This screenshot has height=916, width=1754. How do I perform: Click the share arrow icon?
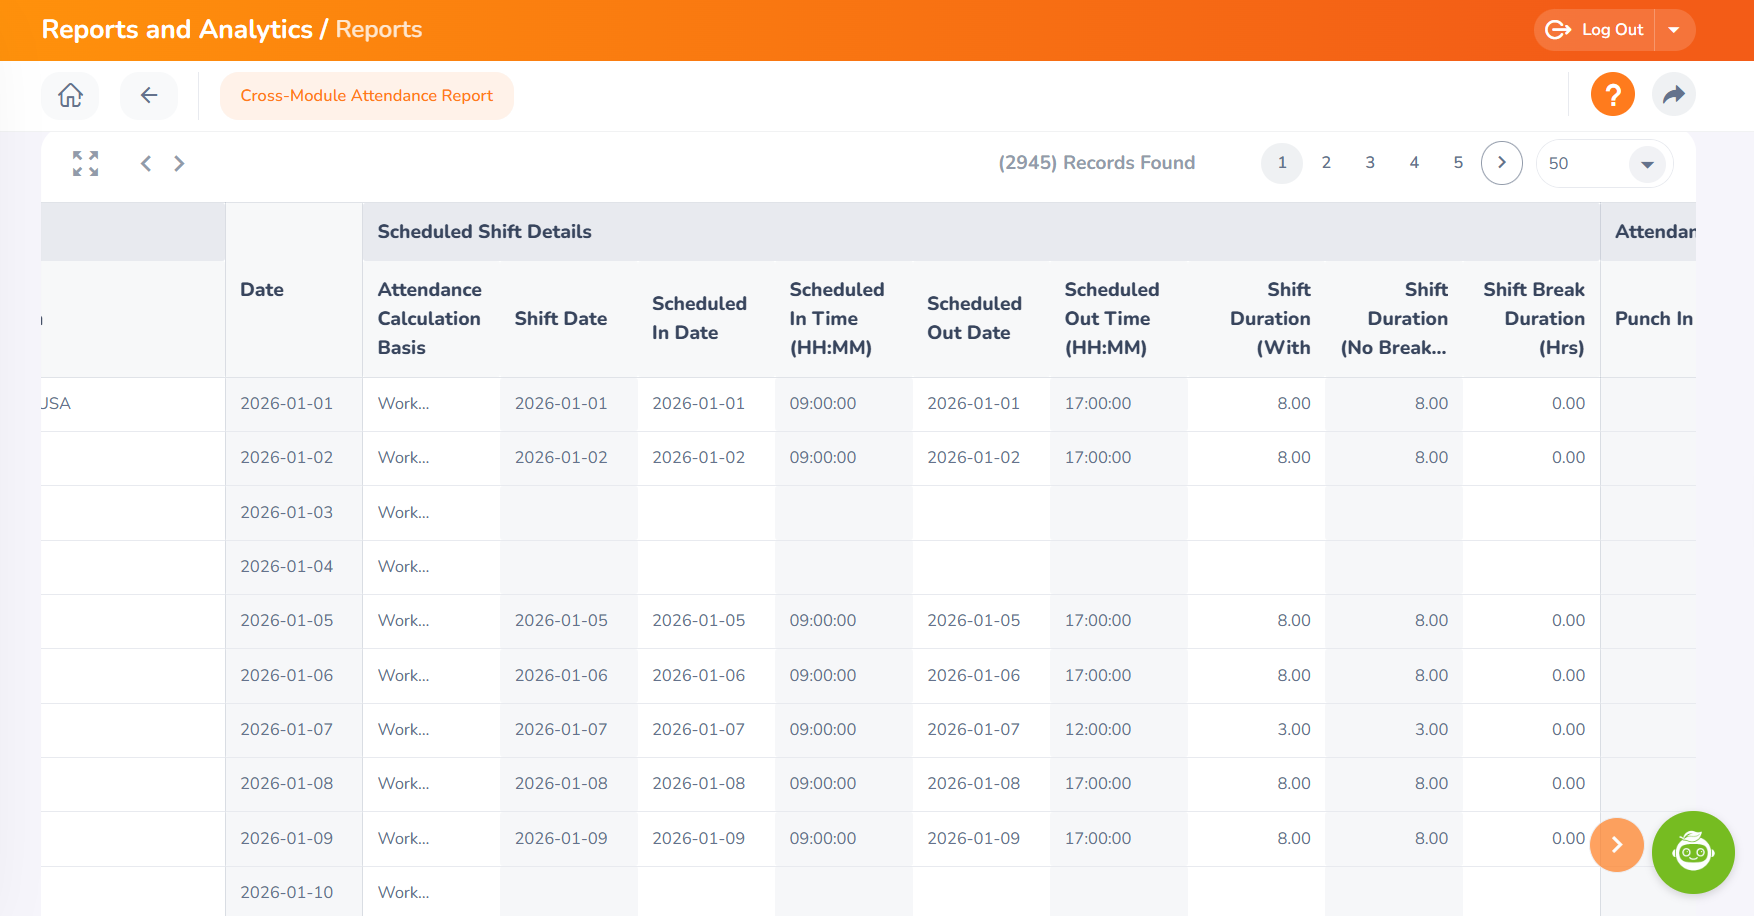tap(1673, 95)
